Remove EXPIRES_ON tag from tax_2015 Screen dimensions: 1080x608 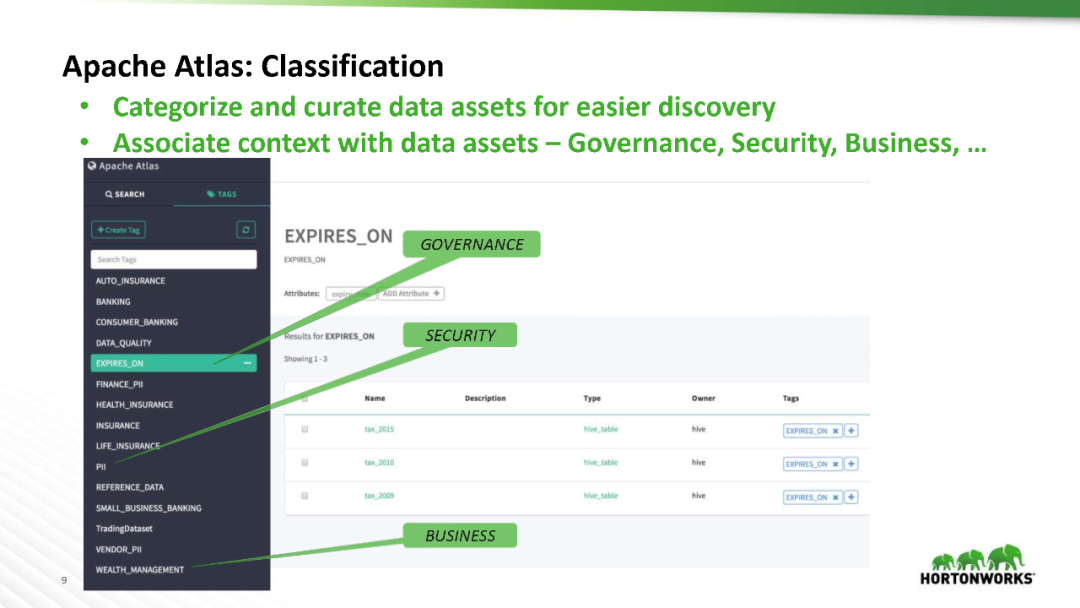pos(835,431)
